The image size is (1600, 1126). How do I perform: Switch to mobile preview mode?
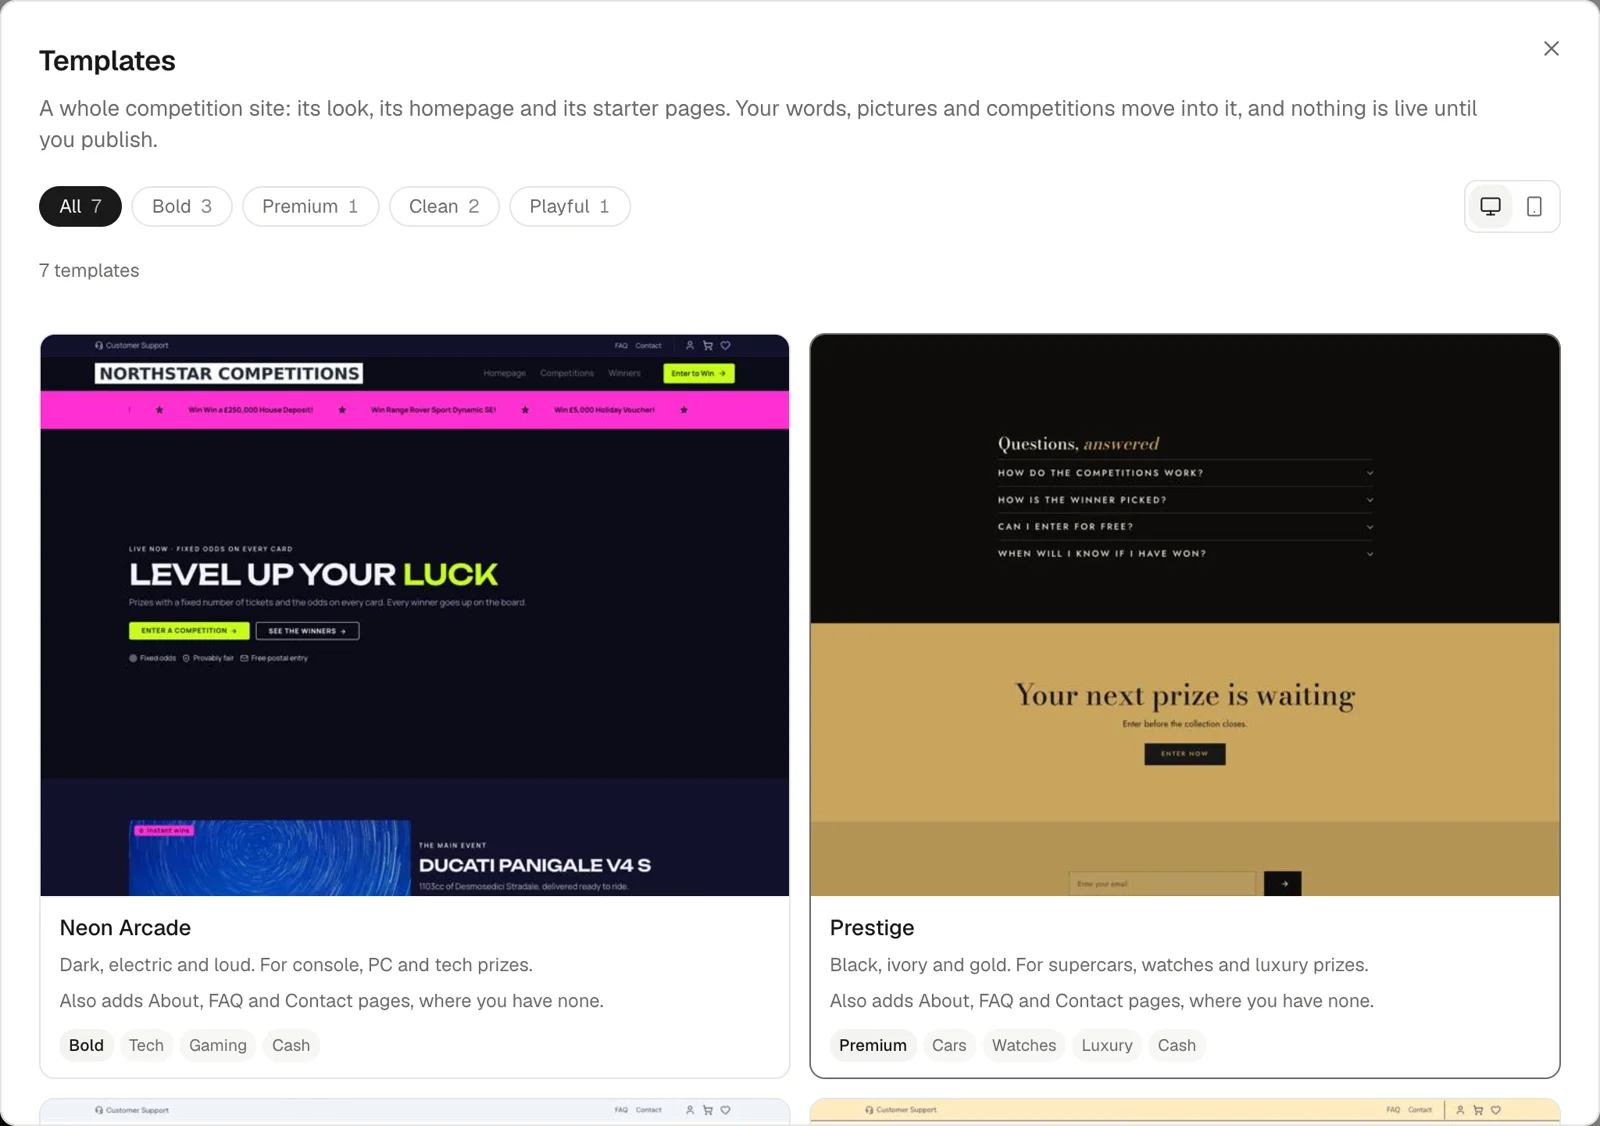(1534, 206)
